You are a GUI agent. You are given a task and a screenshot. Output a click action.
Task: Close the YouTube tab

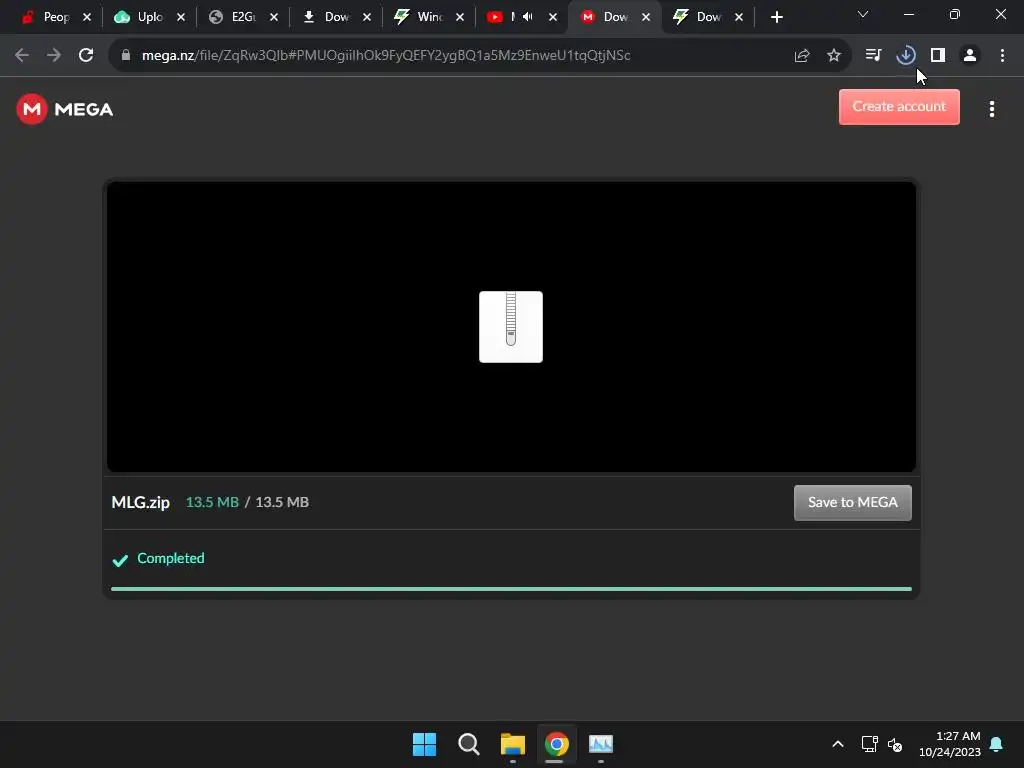click(x=553, y=17)
